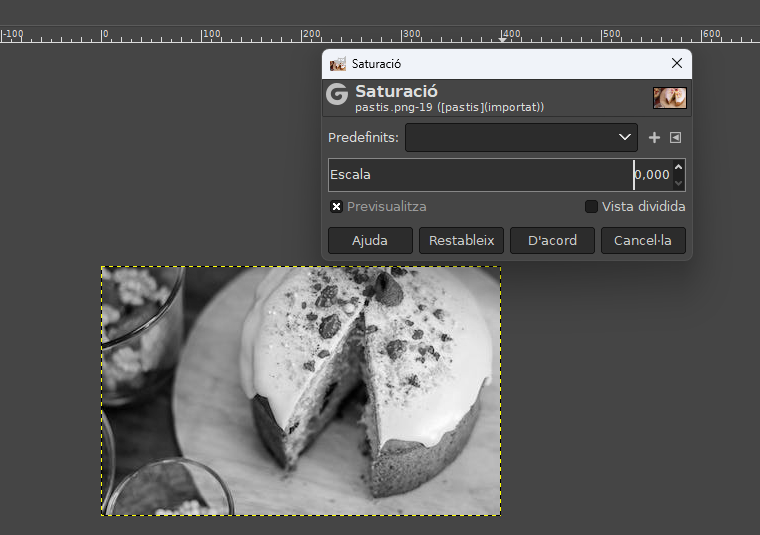Enable the Vista dividida checkbox
Viewport: 760px width, 535px height.
click(x=591, y=207)
